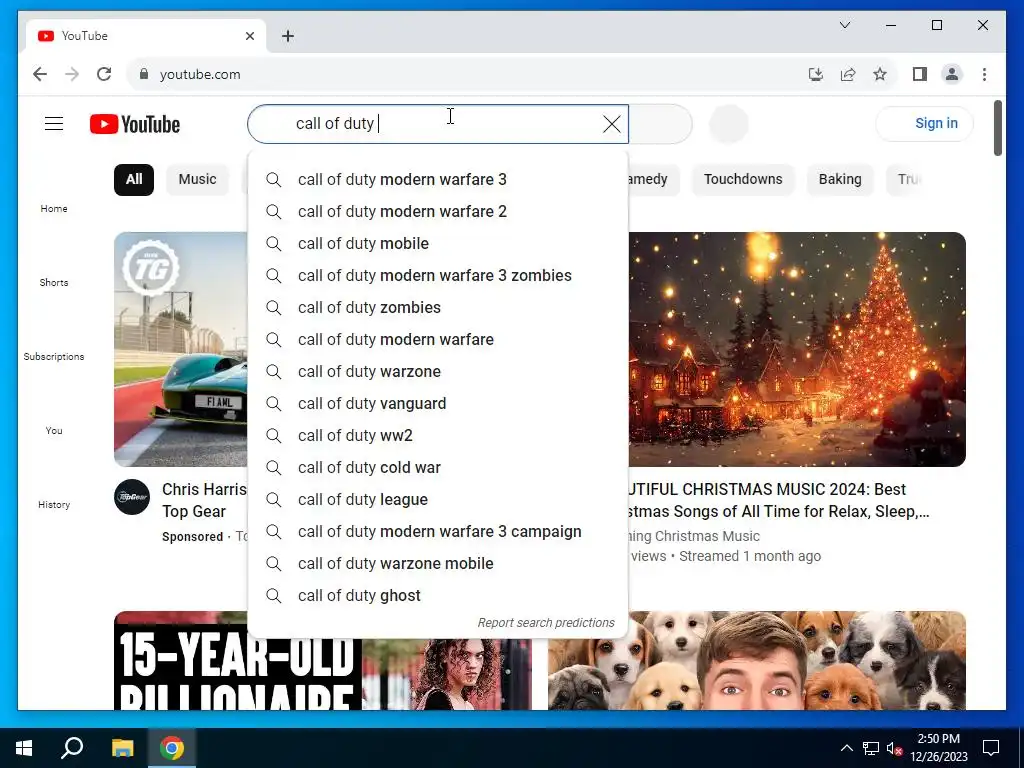This screenshot has width=1024, height=768.
Task: Choose 'call of duty modern warfare 3 zombies'
Action: (x=438, y=276)
